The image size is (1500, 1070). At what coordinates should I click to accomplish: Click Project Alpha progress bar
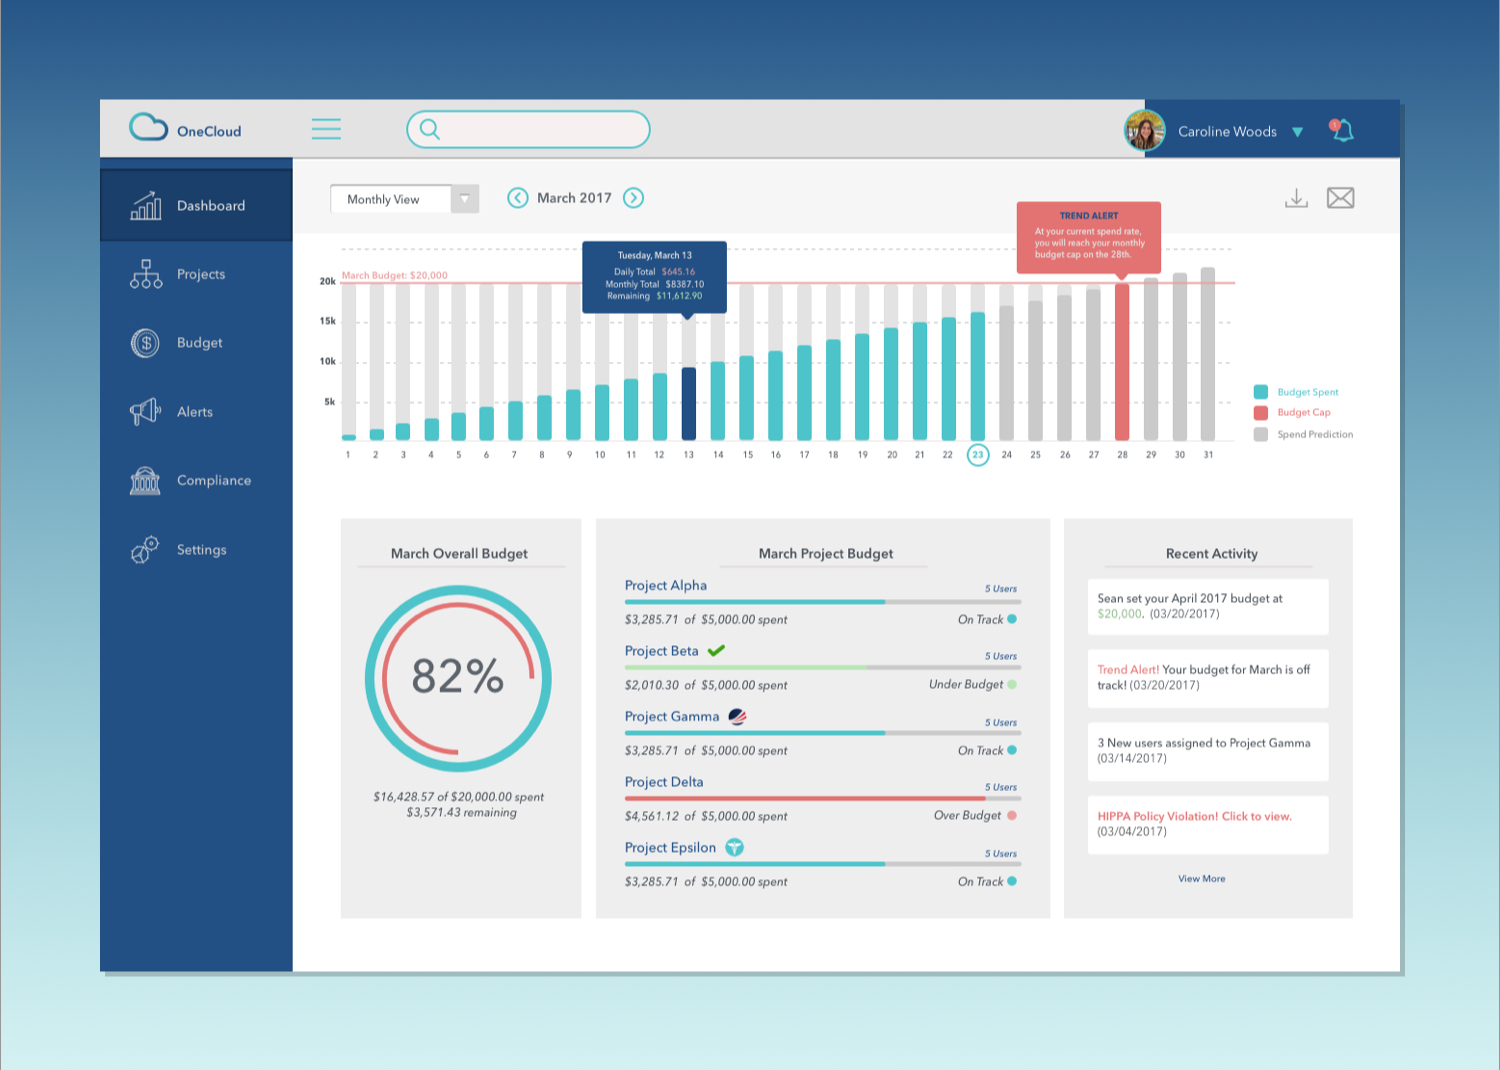pos(823,602)
